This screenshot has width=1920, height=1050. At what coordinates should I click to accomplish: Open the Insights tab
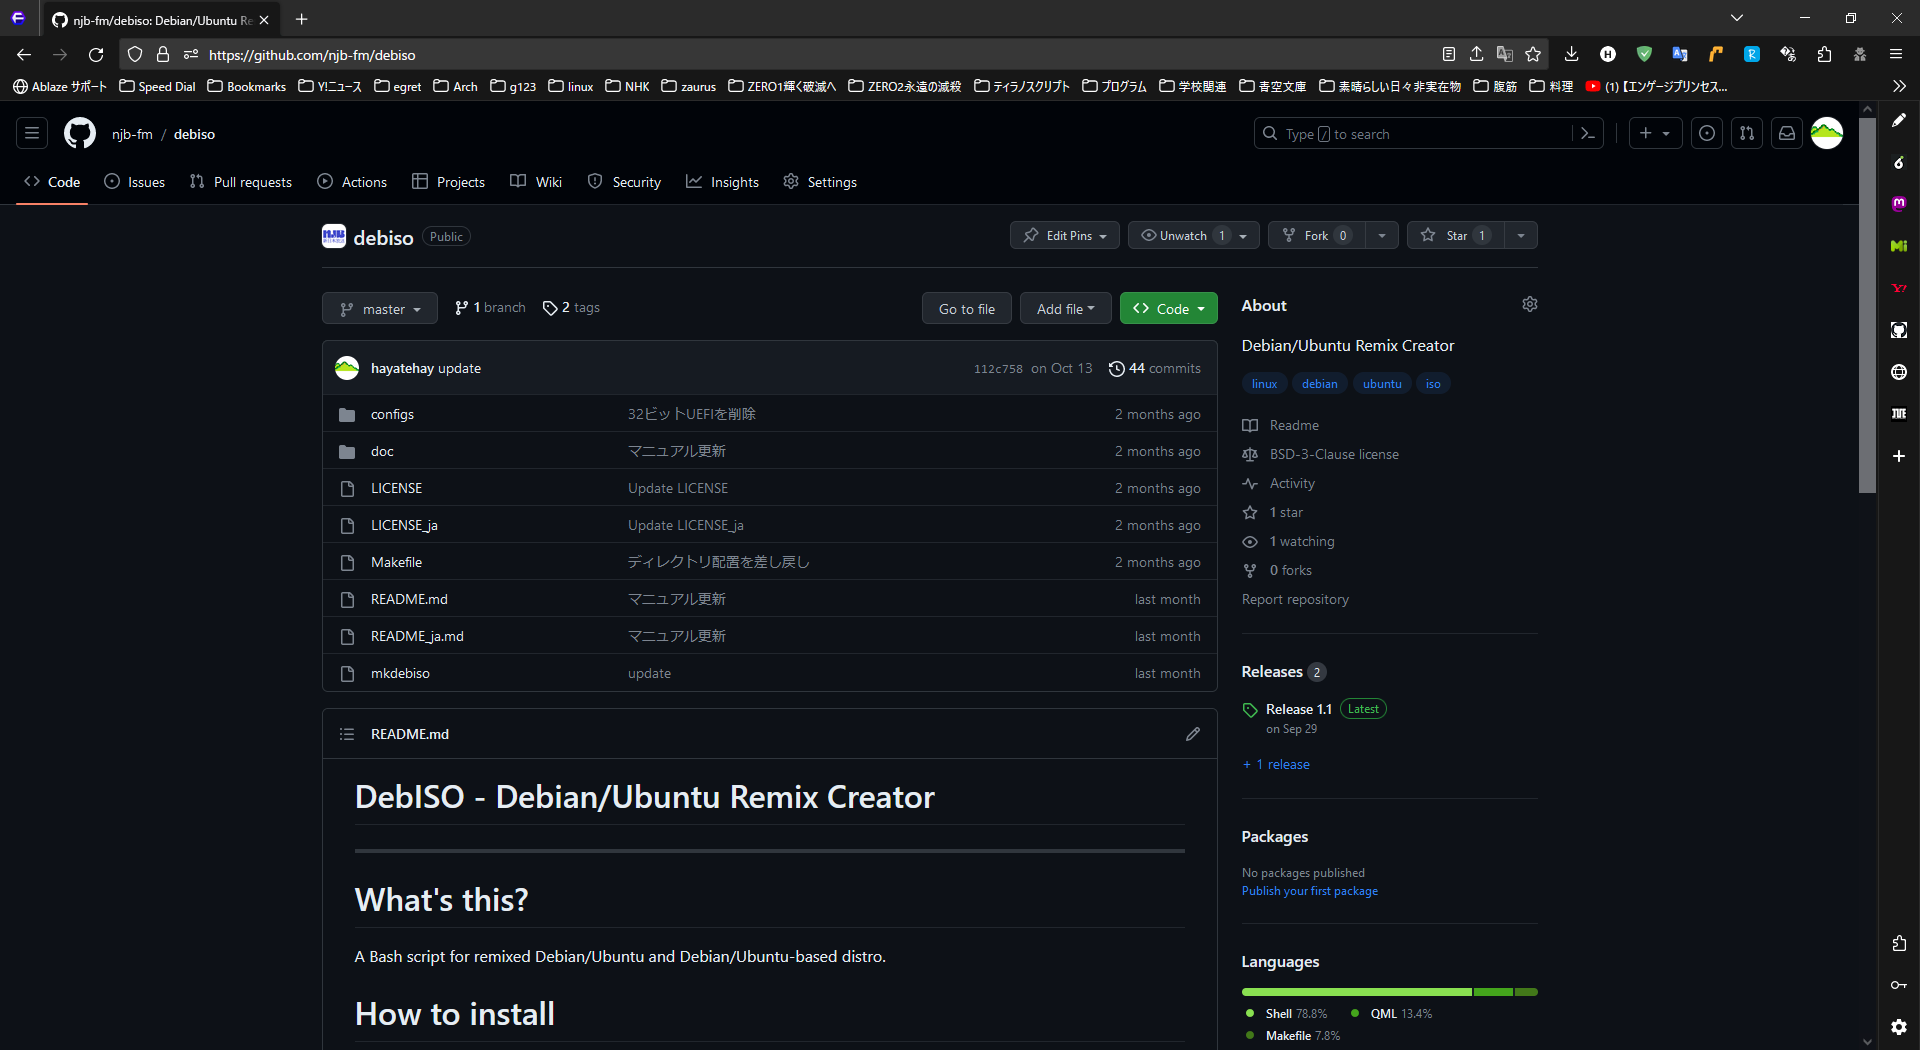pos(722,182)
